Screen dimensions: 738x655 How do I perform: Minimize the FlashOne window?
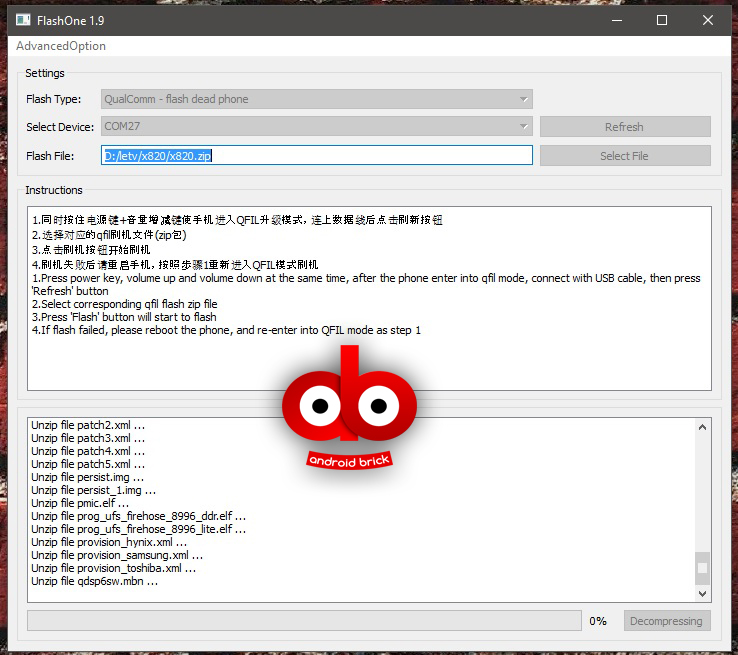tap(616, 19)
